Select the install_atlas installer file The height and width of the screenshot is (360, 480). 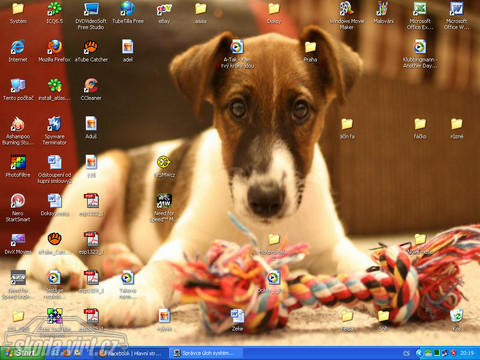pyautogui.click(x=54, y=90)
